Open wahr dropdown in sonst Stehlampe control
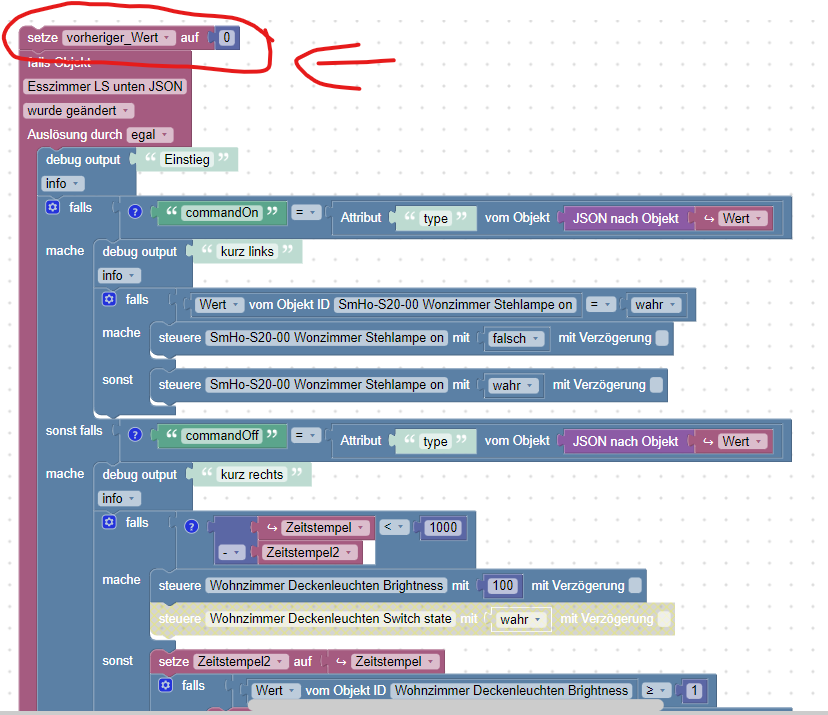Image resolution: width=828 pixels, height=715 pixels. click(513, 385)
